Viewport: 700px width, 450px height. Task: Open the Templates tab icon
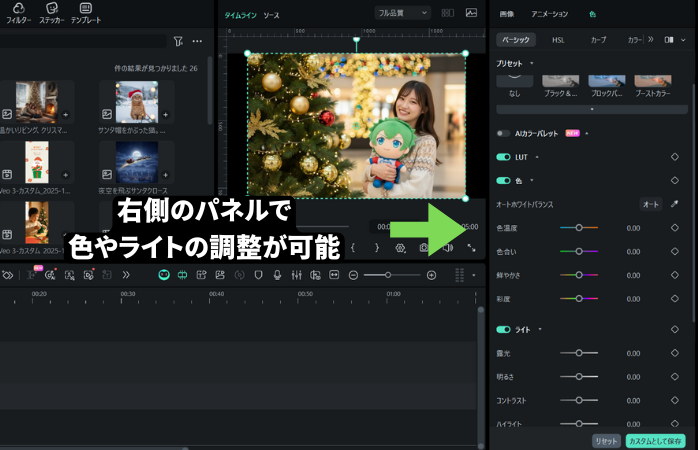click(x=86, y=8)
